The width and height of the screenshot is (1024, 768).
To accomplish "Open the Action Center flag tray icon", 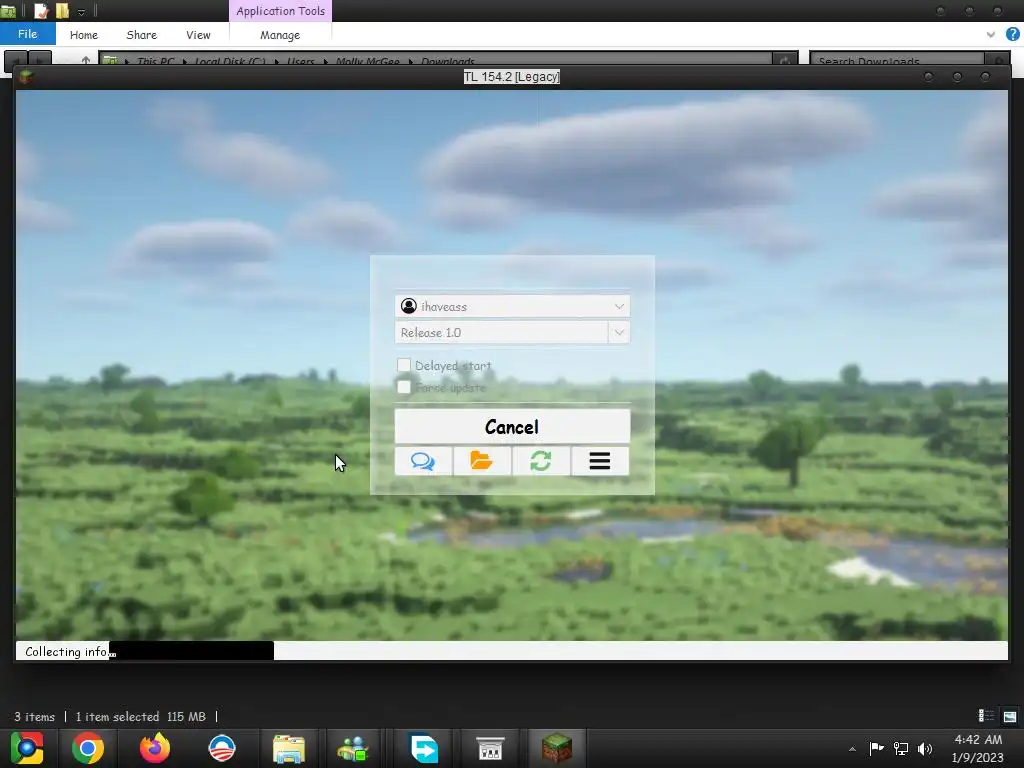I will [876, 748].
